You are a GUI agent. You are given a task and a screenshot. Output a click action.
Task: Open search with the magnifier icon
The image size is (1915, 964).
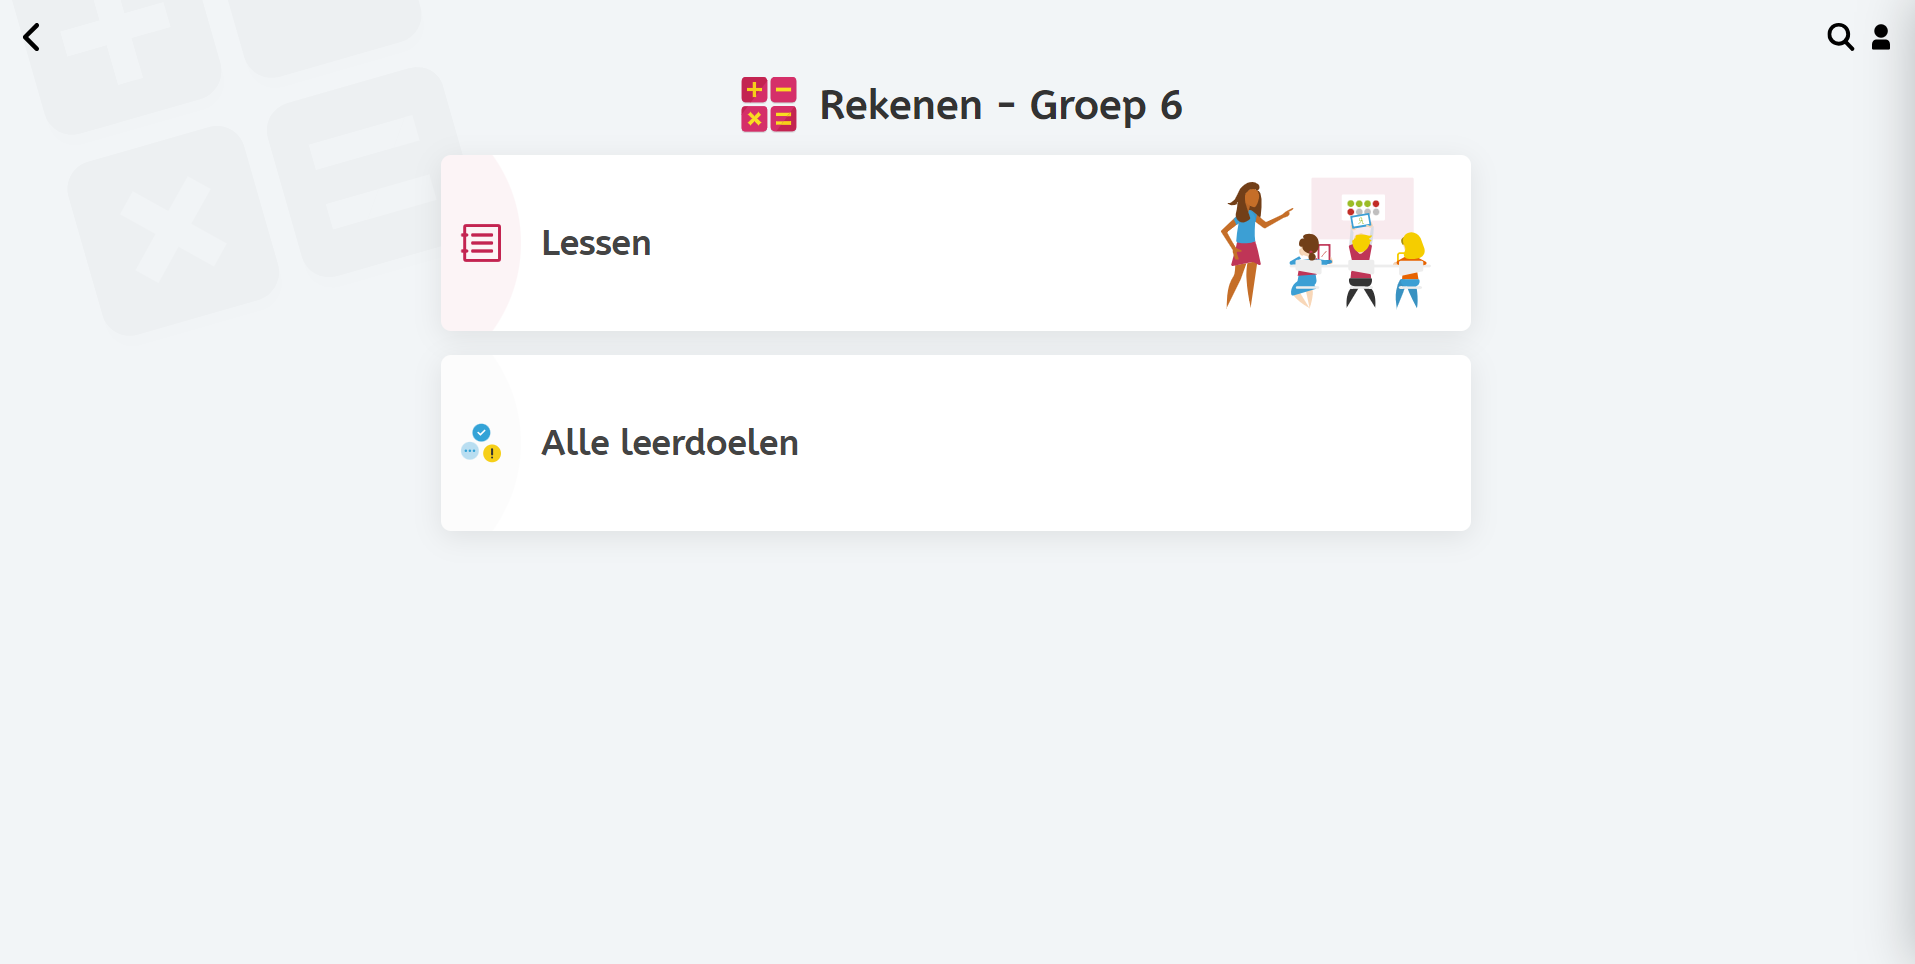pos(1840,37)
